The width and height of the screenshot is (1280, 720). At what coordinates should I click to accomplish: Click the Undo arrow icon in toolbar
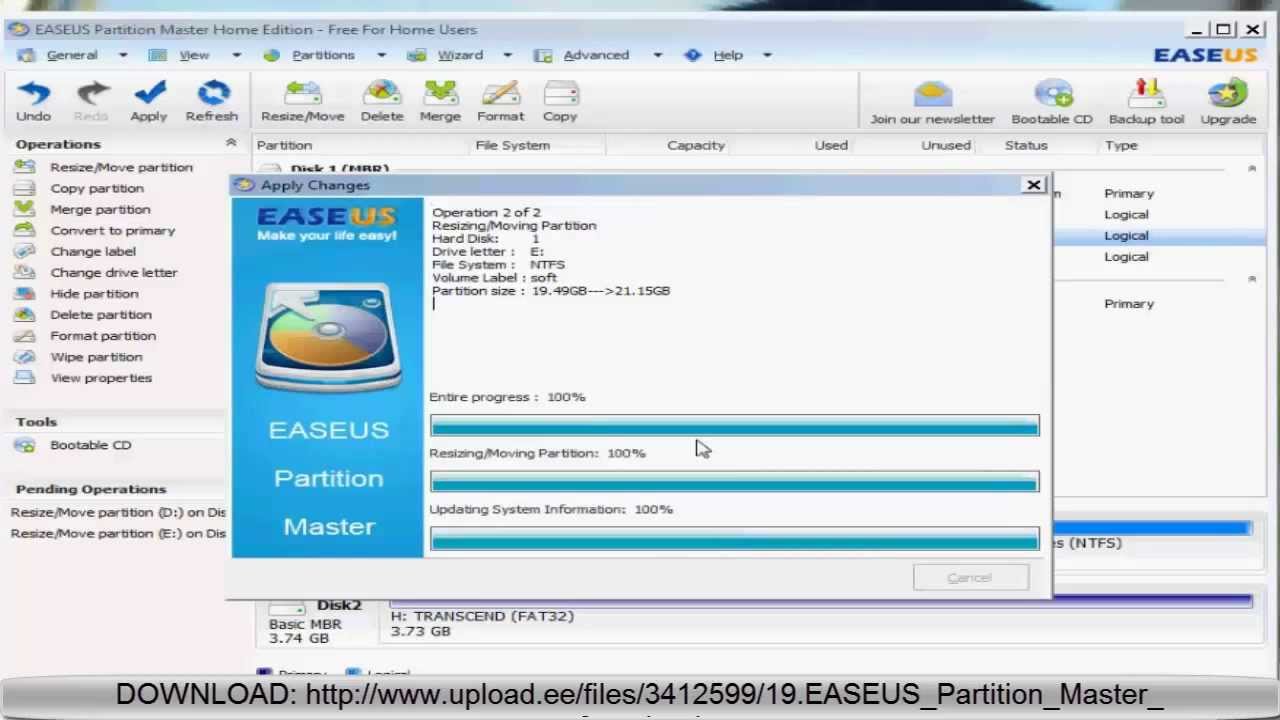(33, 94)
